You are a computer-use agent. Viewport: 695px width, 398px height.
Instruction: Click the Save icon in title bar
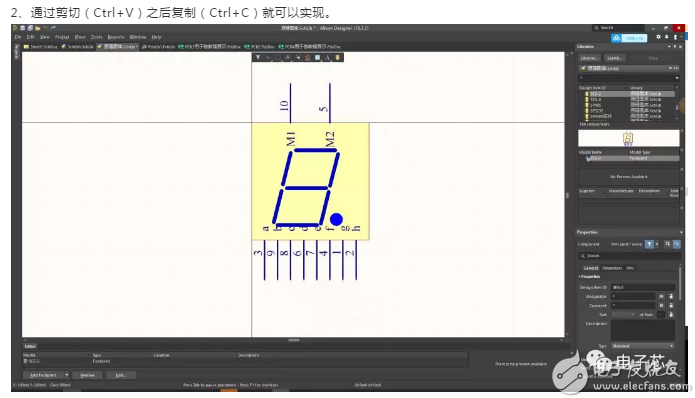pos(23,28)
